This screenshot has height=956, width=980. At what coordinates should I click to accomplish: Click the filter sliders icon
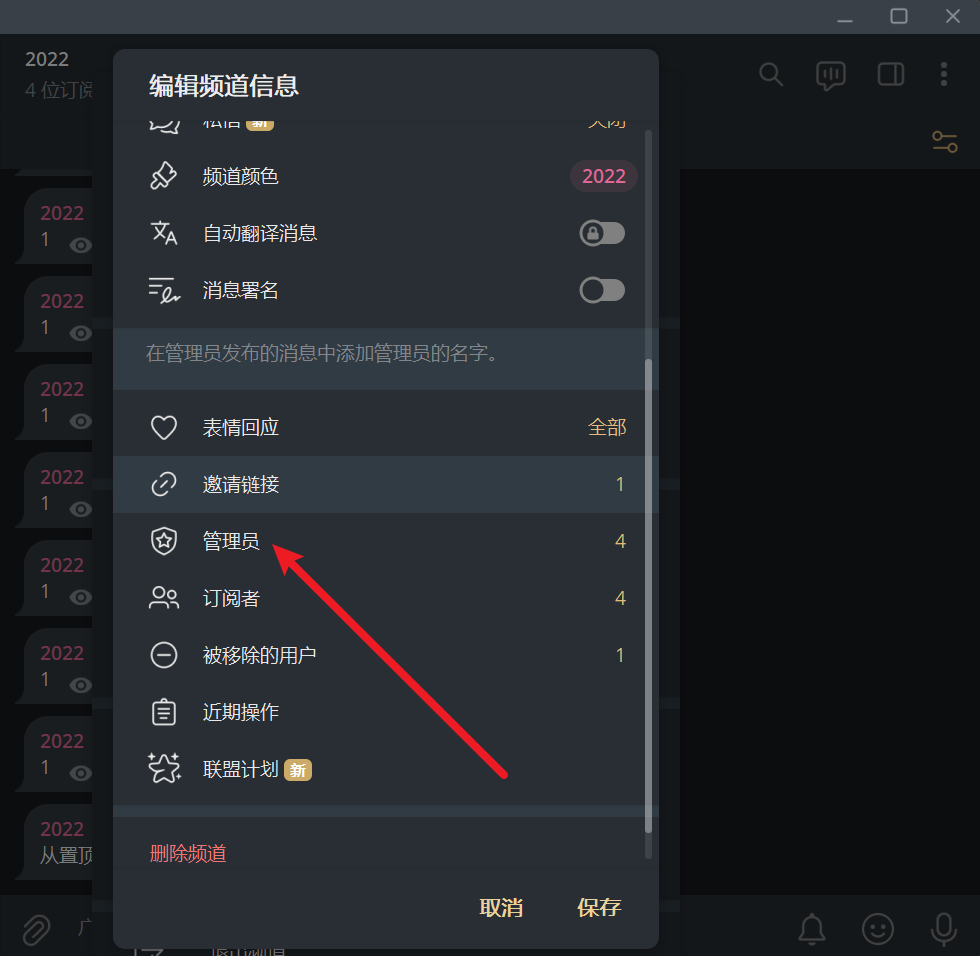pos(944,142)
